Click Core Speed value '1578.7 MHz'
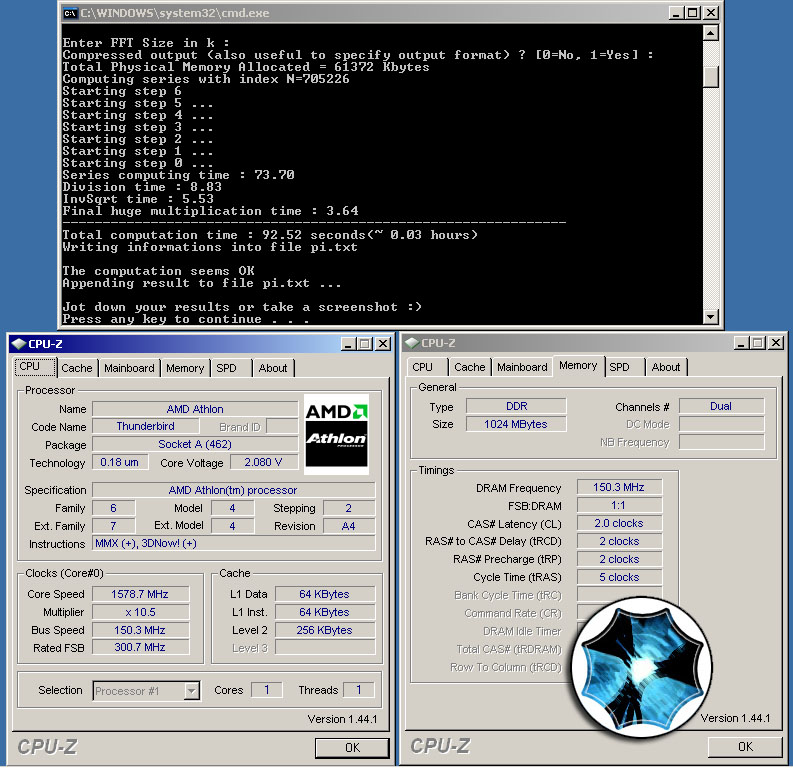 (140, 594)
